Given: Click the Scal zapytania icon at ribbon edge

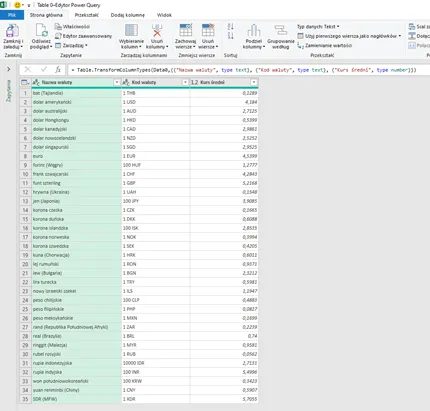Looking at the screenshot, I should tap(411, 26).
